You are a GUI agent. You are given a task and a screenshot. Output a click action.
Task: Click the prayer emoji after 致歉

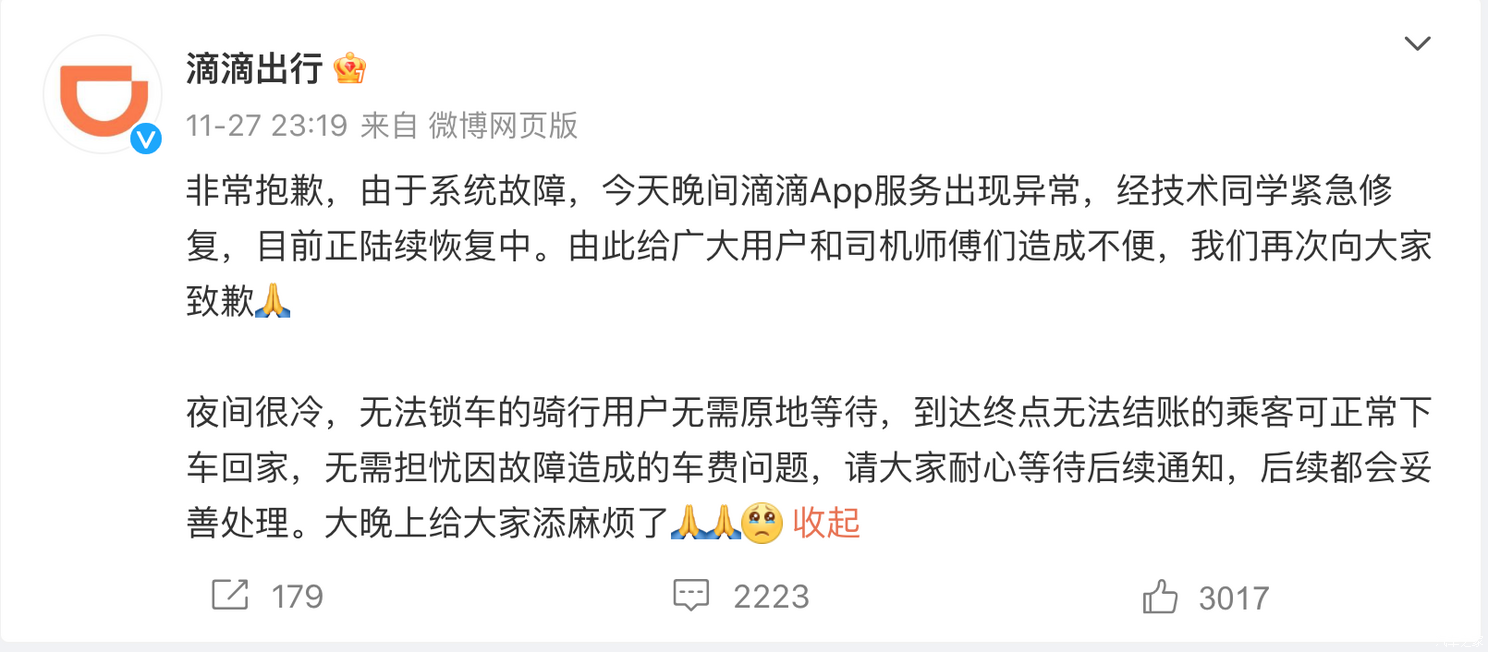[273, 300]
